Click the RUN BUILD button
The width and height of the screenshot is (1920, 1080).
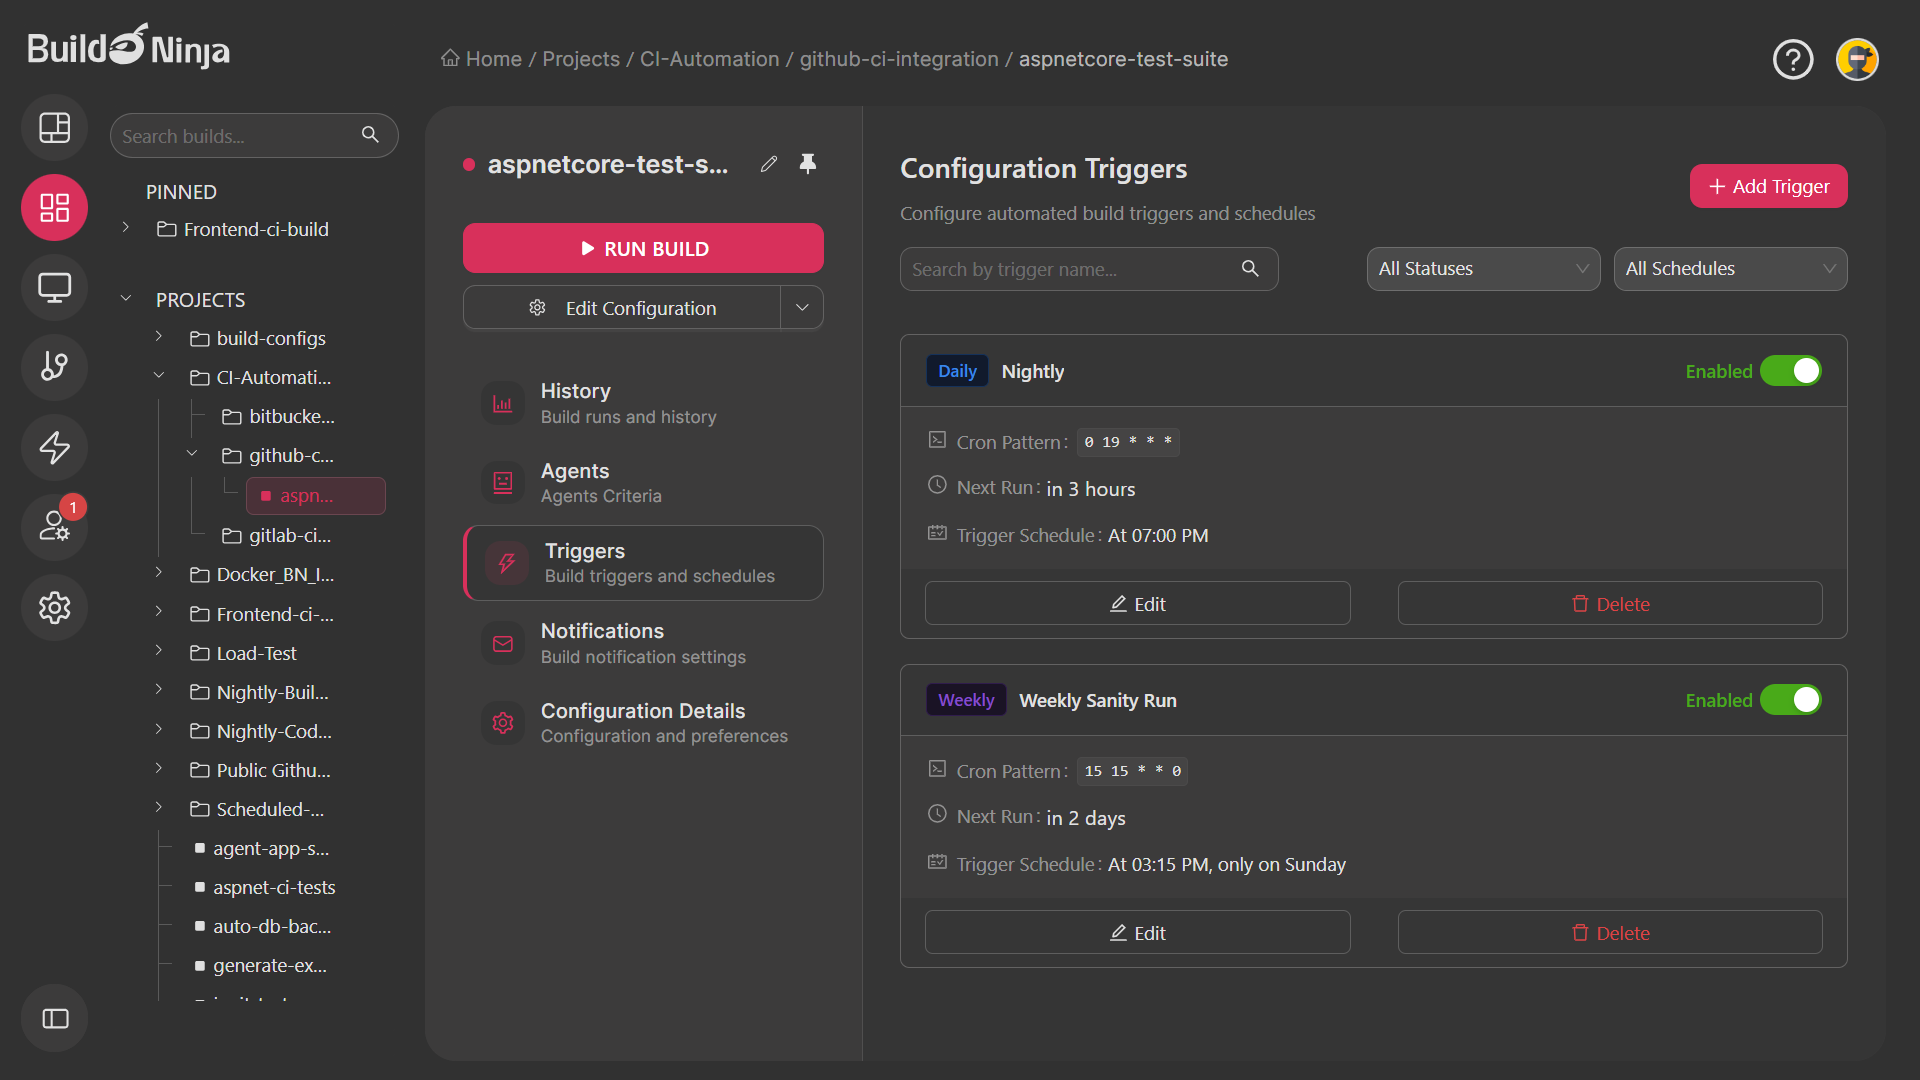643,248
